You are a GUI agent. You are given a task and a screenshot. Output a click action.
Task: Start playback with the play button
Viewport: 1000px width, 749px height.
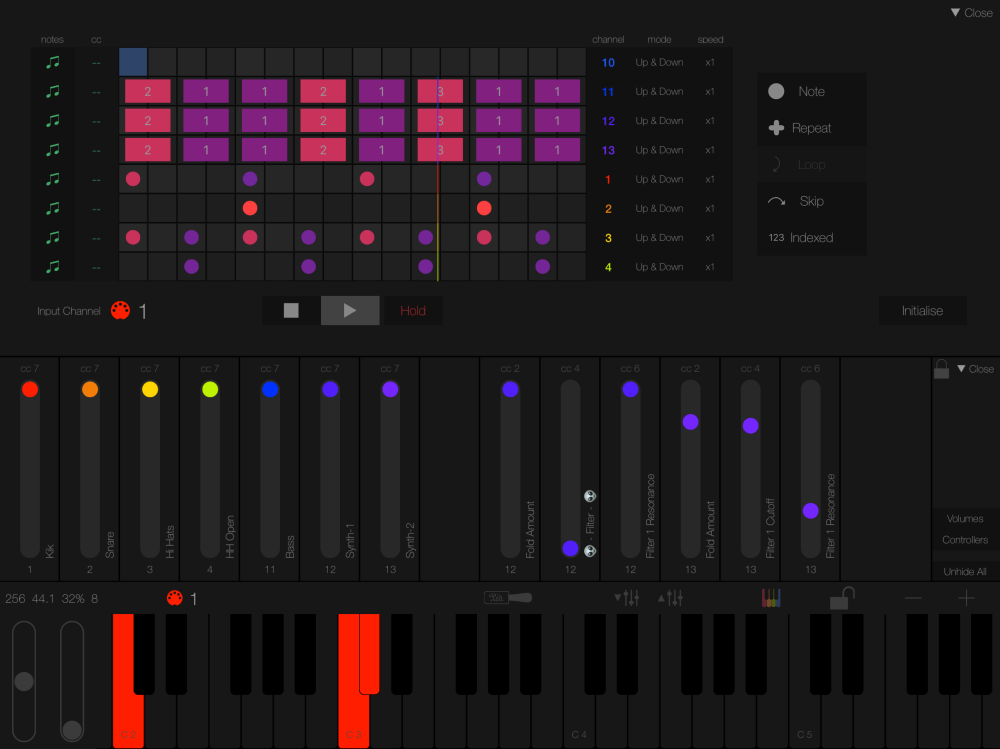click(349, 311)
